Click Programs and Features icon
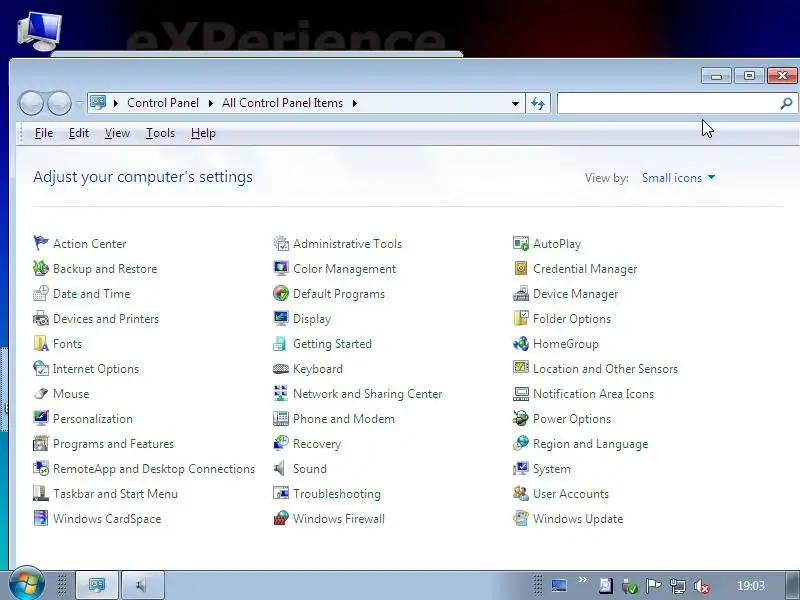This screenshot has height=600, width=800. [x=40, y=443]
